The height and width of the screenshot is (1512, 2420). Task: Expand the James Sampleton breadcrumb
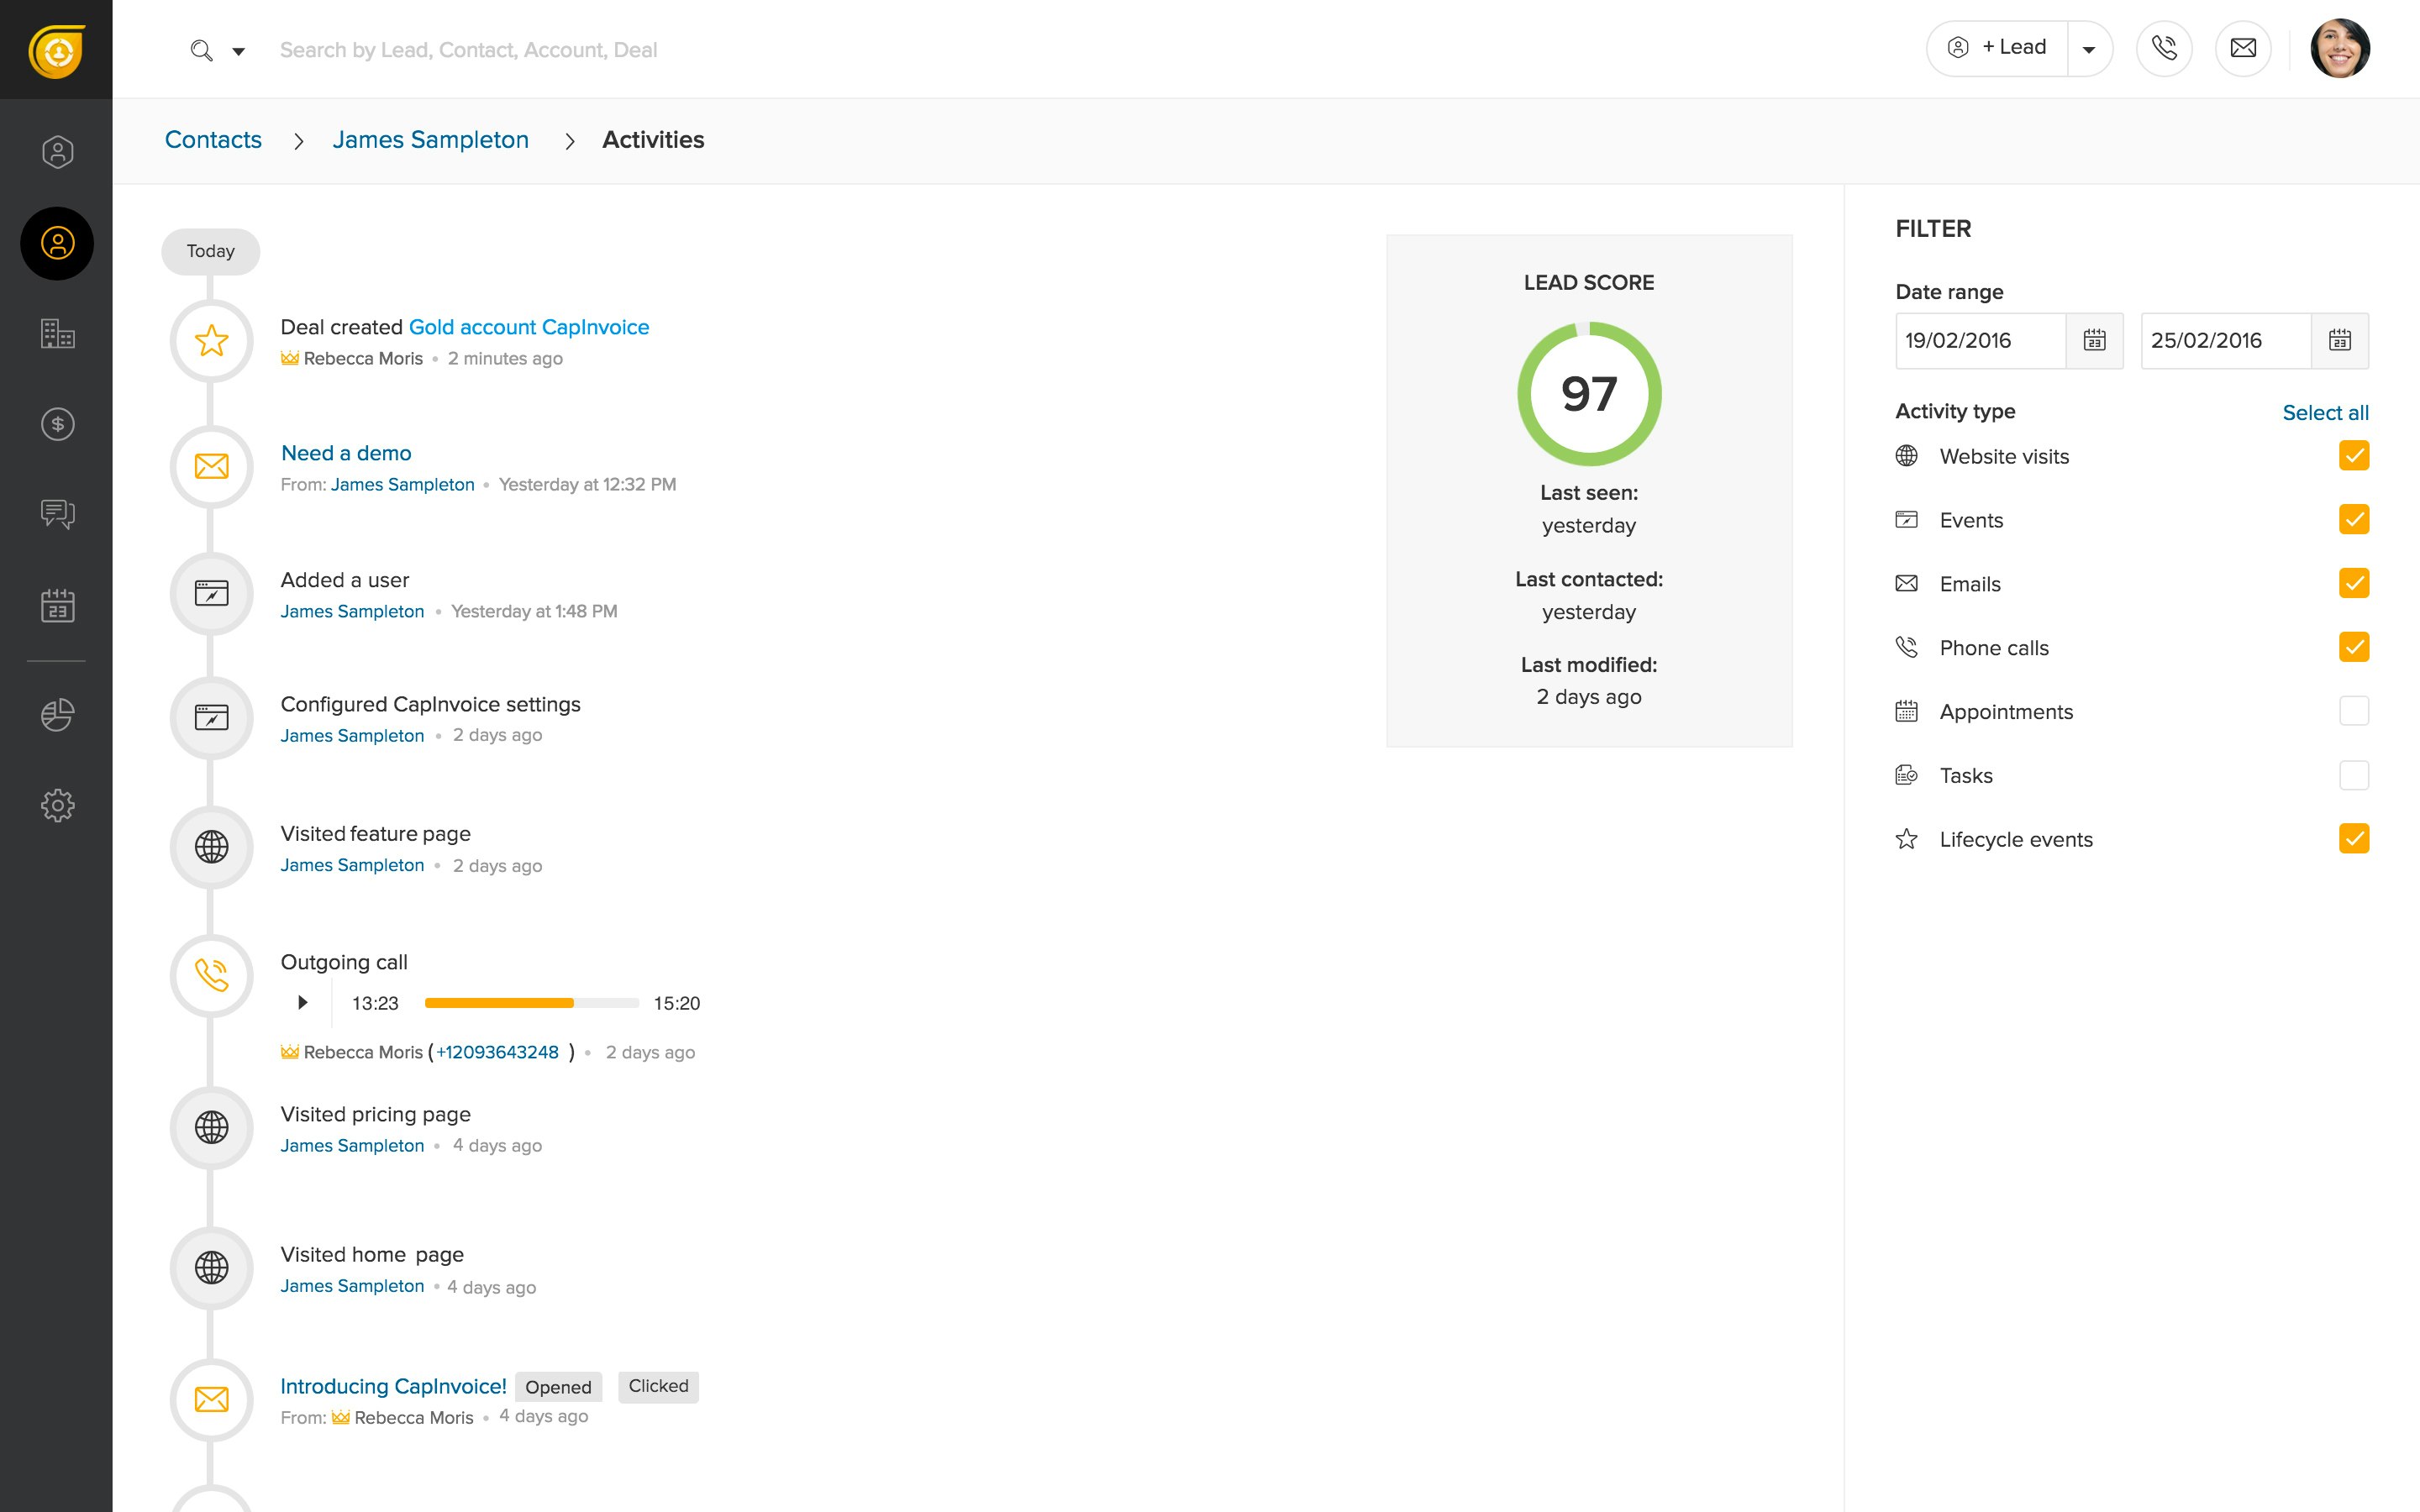pyautogui.click(x=432, y=139)
